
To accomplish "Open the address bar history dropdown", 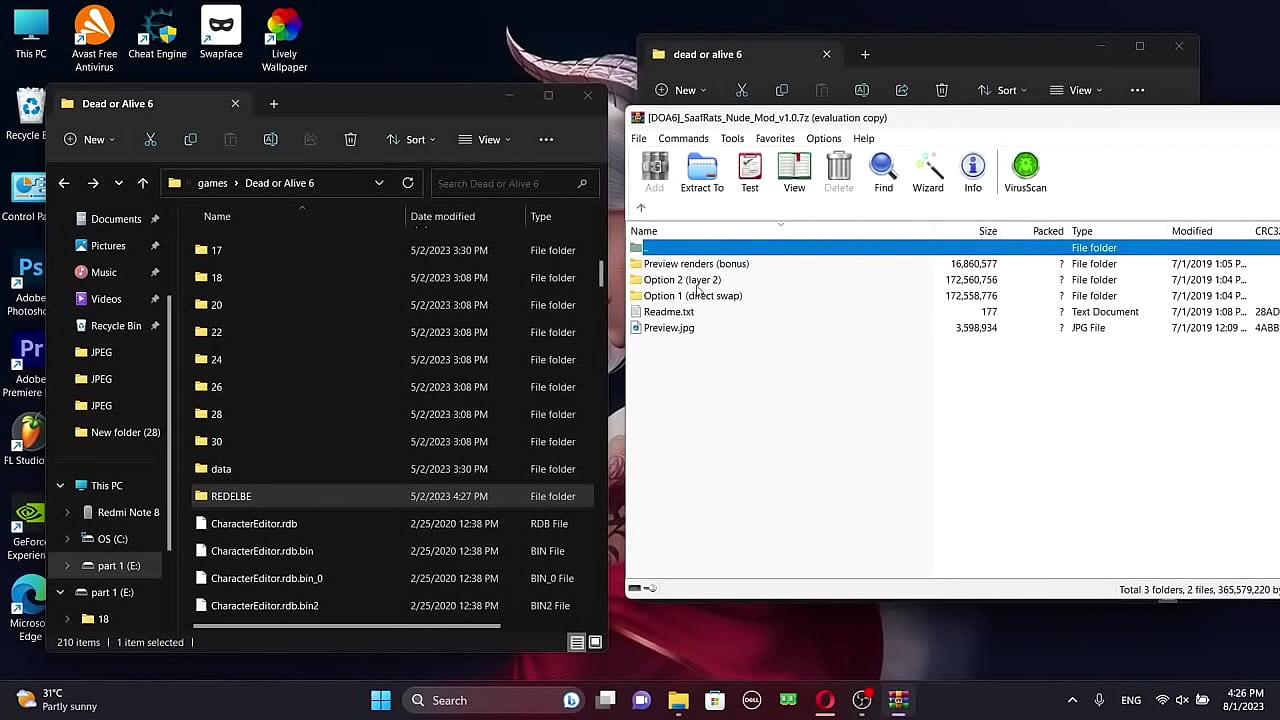I will point(379,183).
